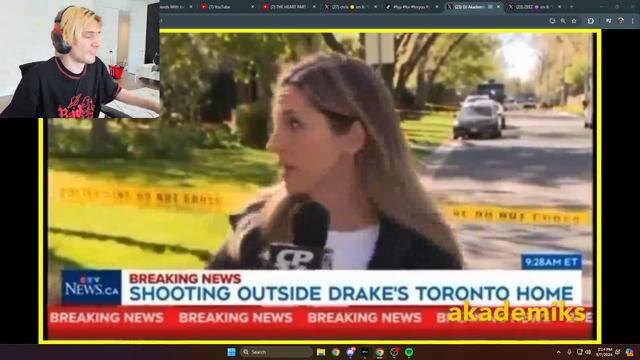The image size is (640, 360).
Task: Open the Chrome profile avatar
Action: point(621,21)
